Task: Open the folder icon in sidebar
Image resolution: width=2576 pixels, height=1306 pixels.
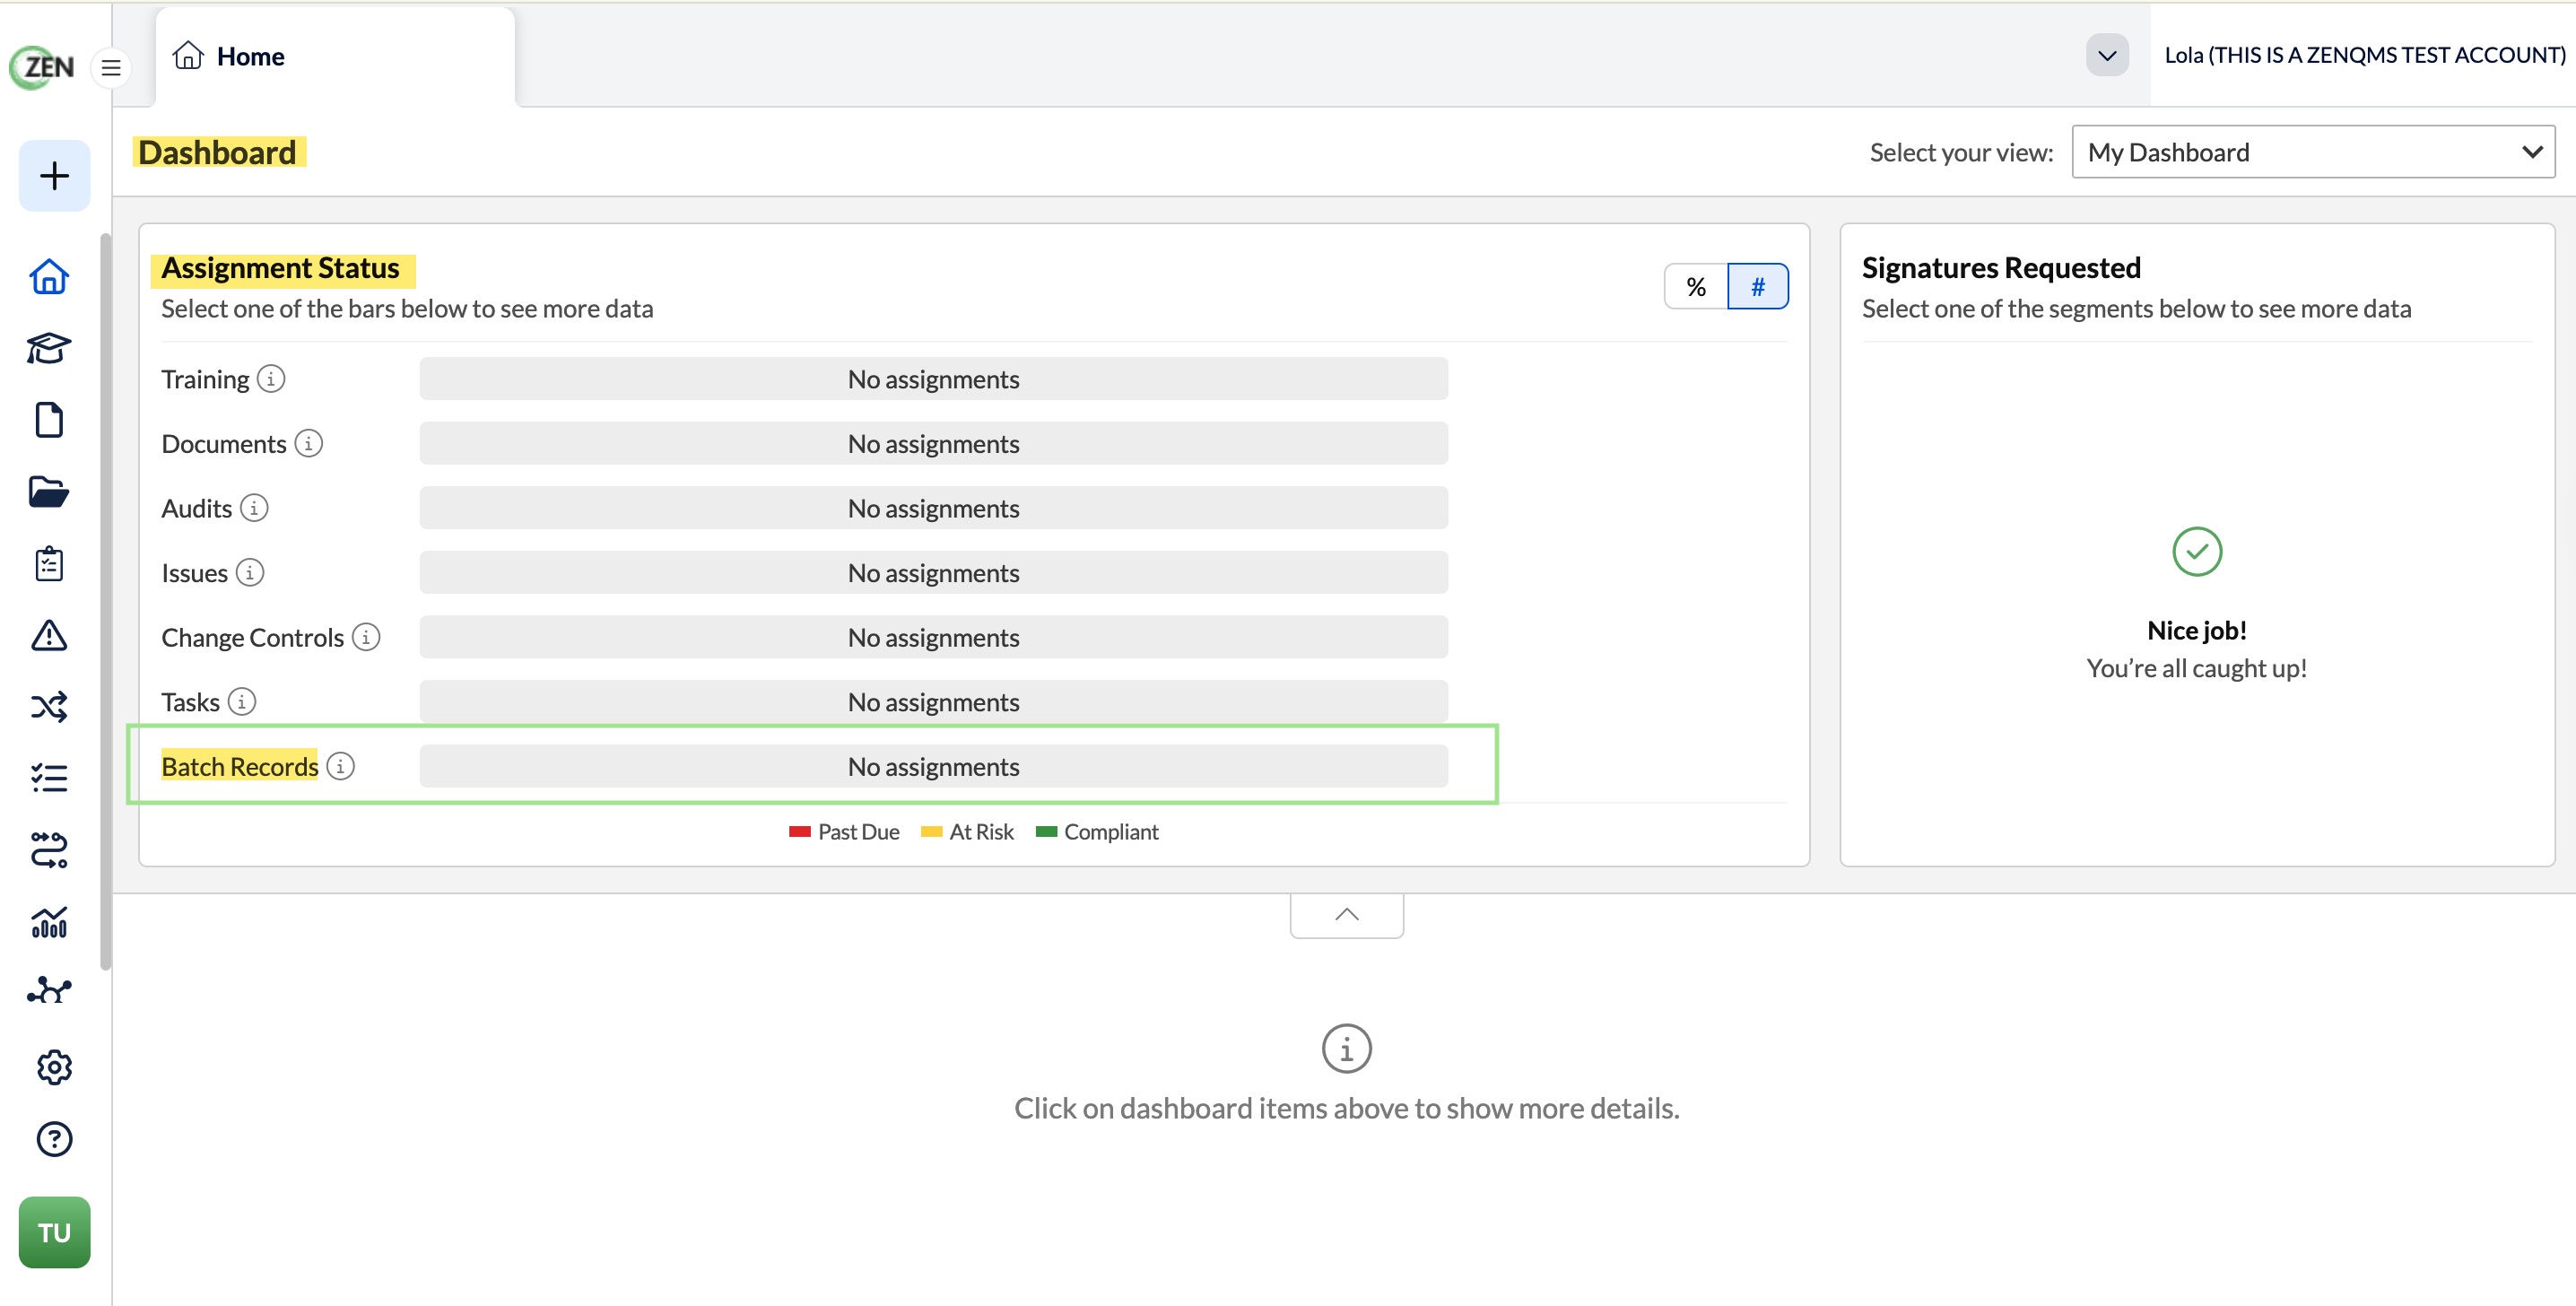Action: click(x=49, y=492)
